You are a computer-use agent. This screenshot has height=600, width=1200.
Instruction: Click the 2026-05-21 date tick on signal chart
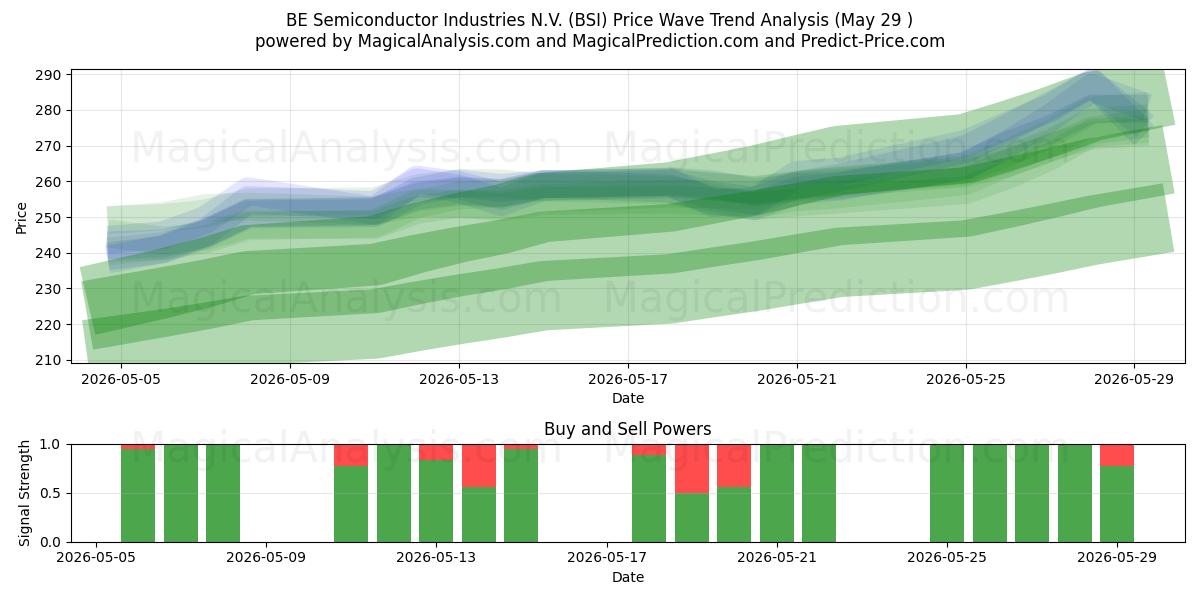point(777,558)
